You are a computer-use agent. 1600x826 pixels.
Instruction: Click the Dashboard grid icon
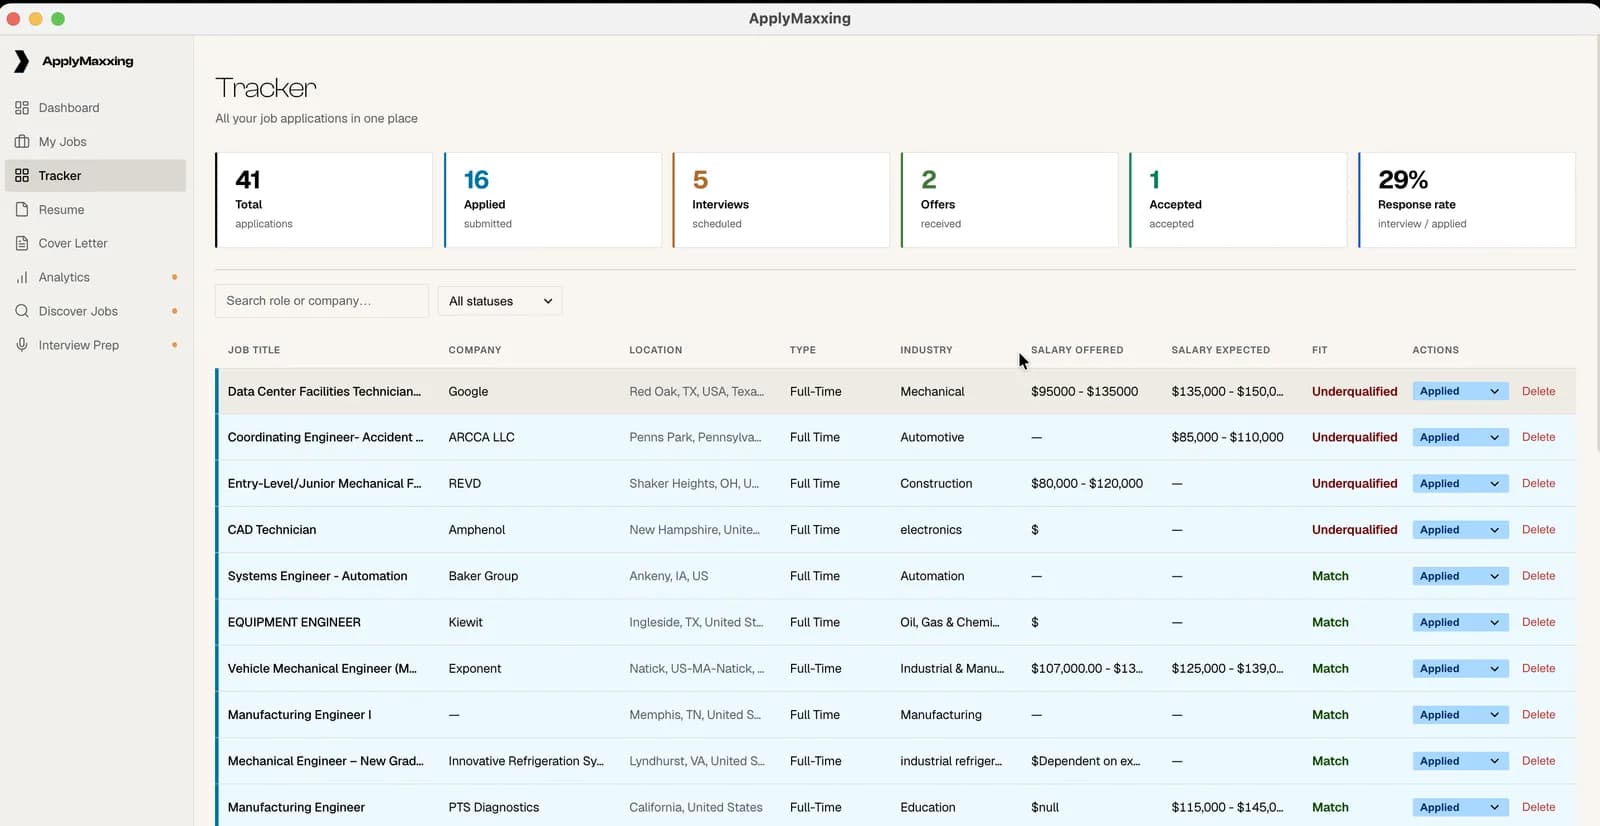click(22, 107)
